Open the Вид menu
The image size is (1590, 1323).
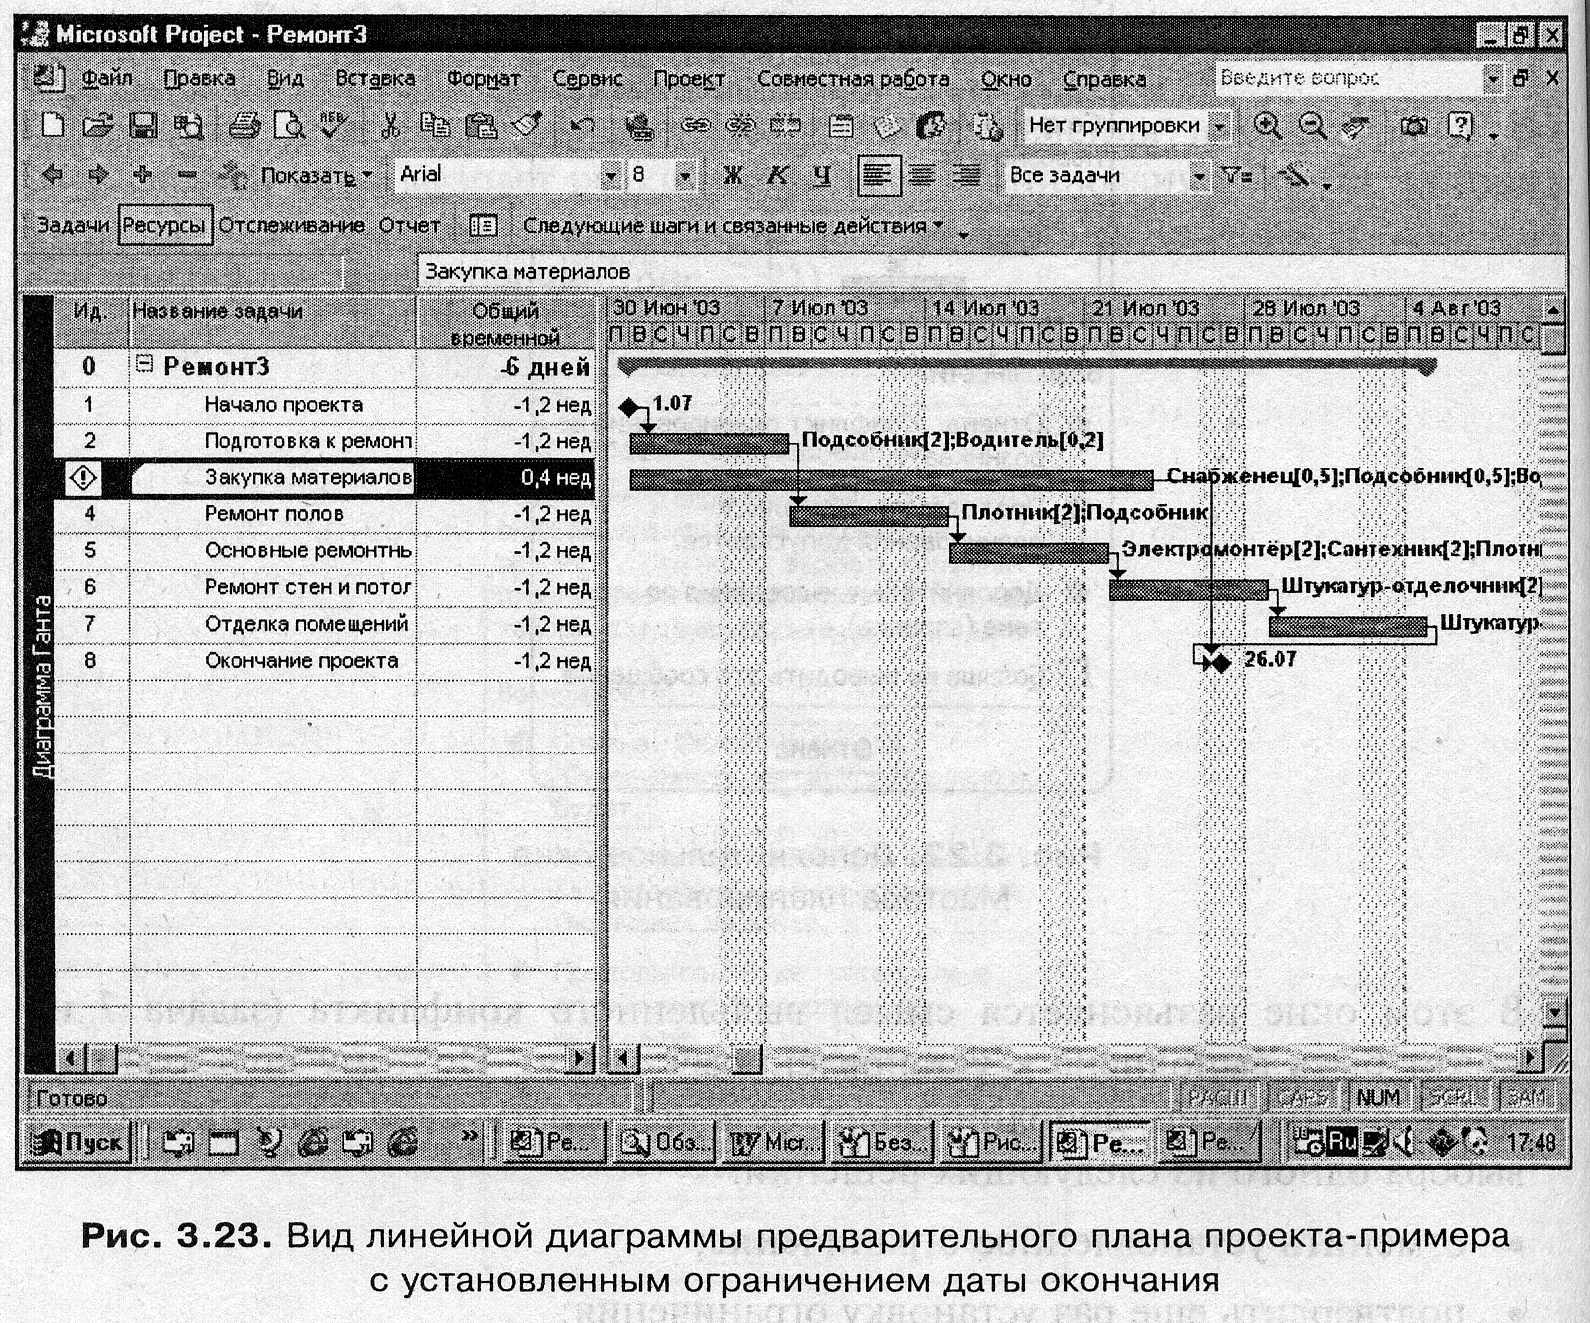pyautogui.click(x=285, y=78)
